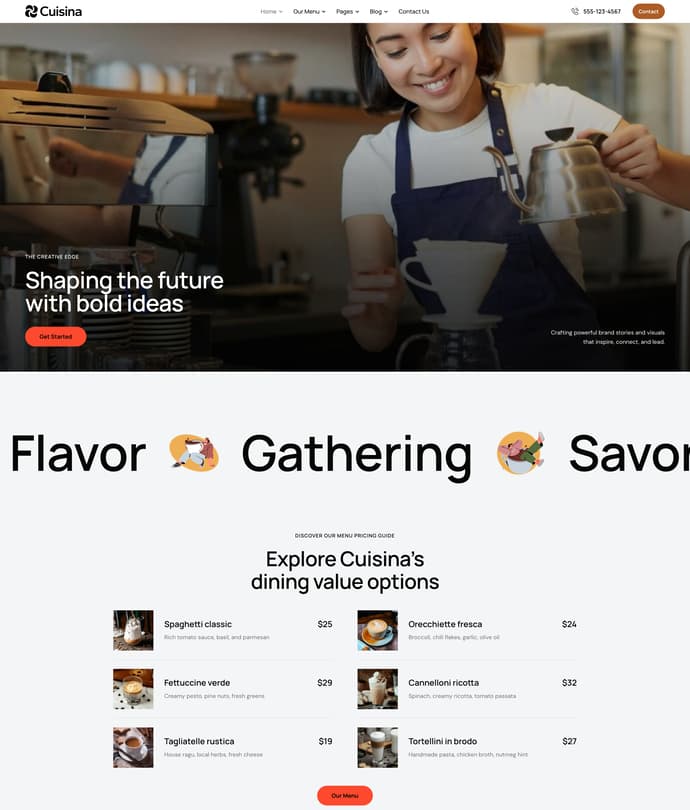Open the Blog dropdown in navigation
The width and height of the screenshot is (690, 810).
[379, 11]
